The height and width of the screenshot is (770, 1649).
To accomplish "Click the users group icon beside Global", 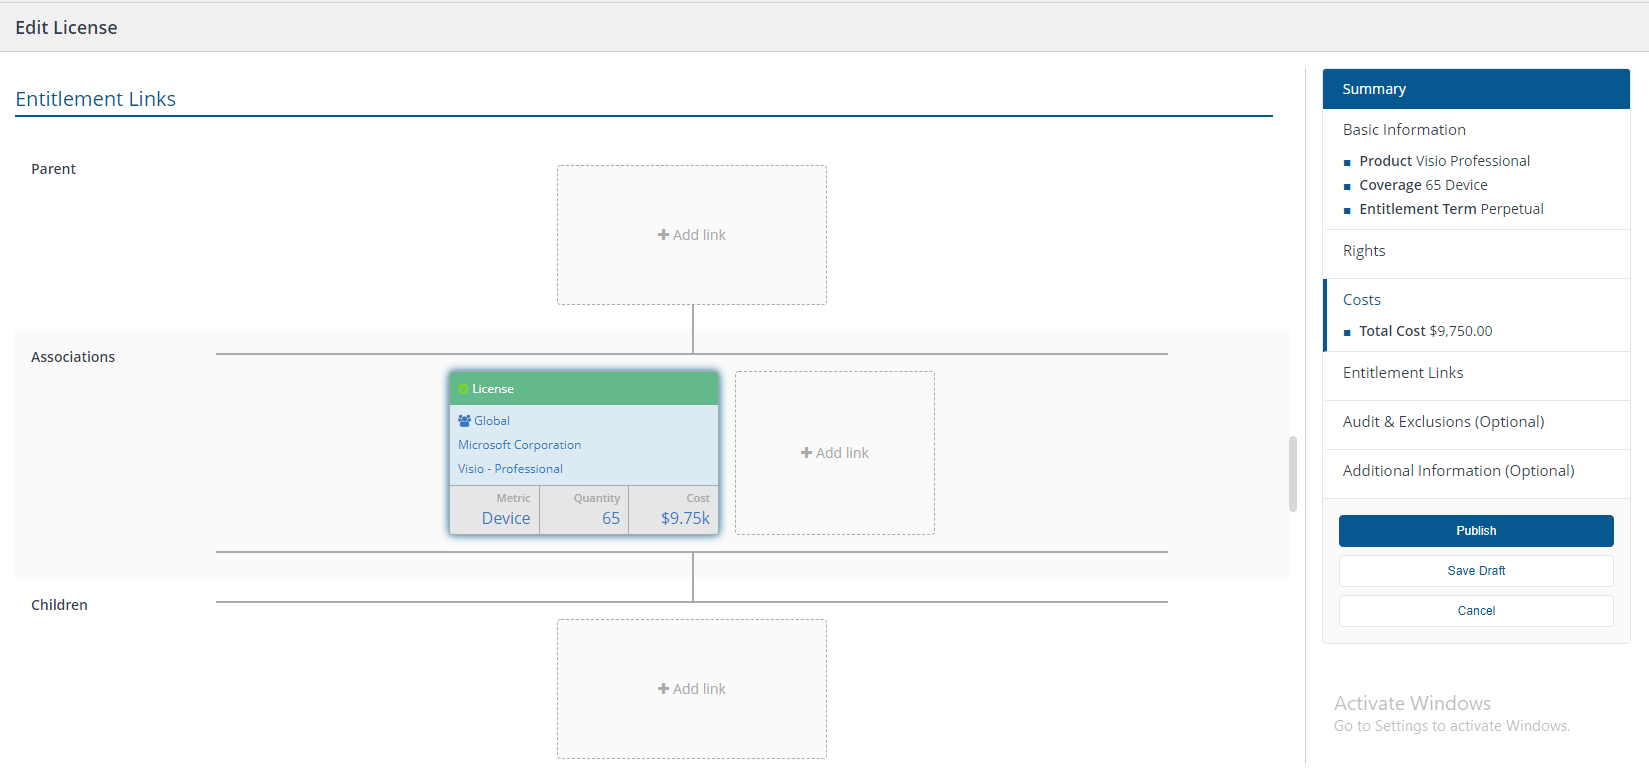I will [x=464, y=421].
